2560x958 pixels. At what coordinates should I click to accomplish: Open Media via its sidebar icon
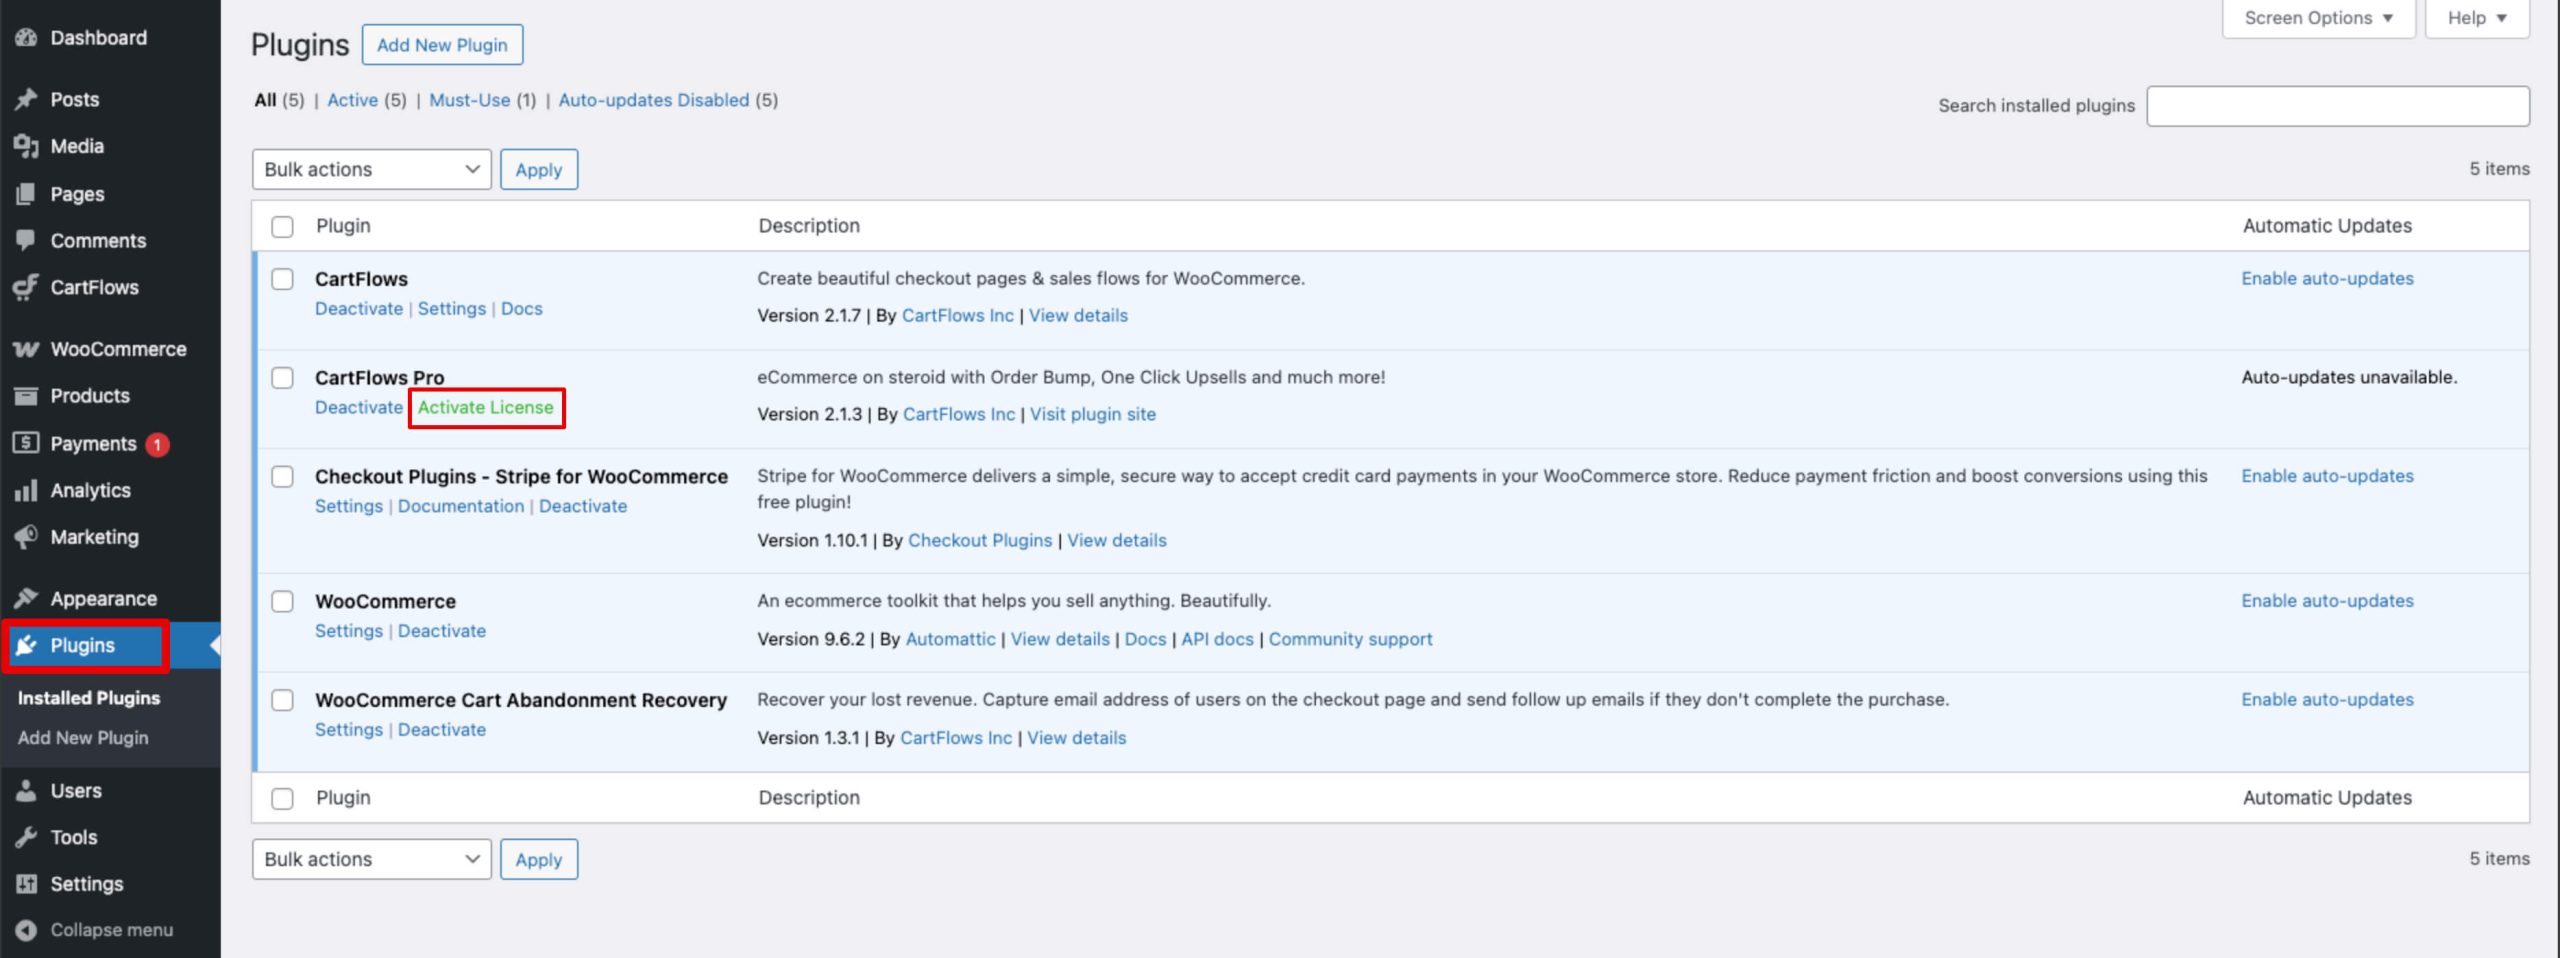[26, 146]
